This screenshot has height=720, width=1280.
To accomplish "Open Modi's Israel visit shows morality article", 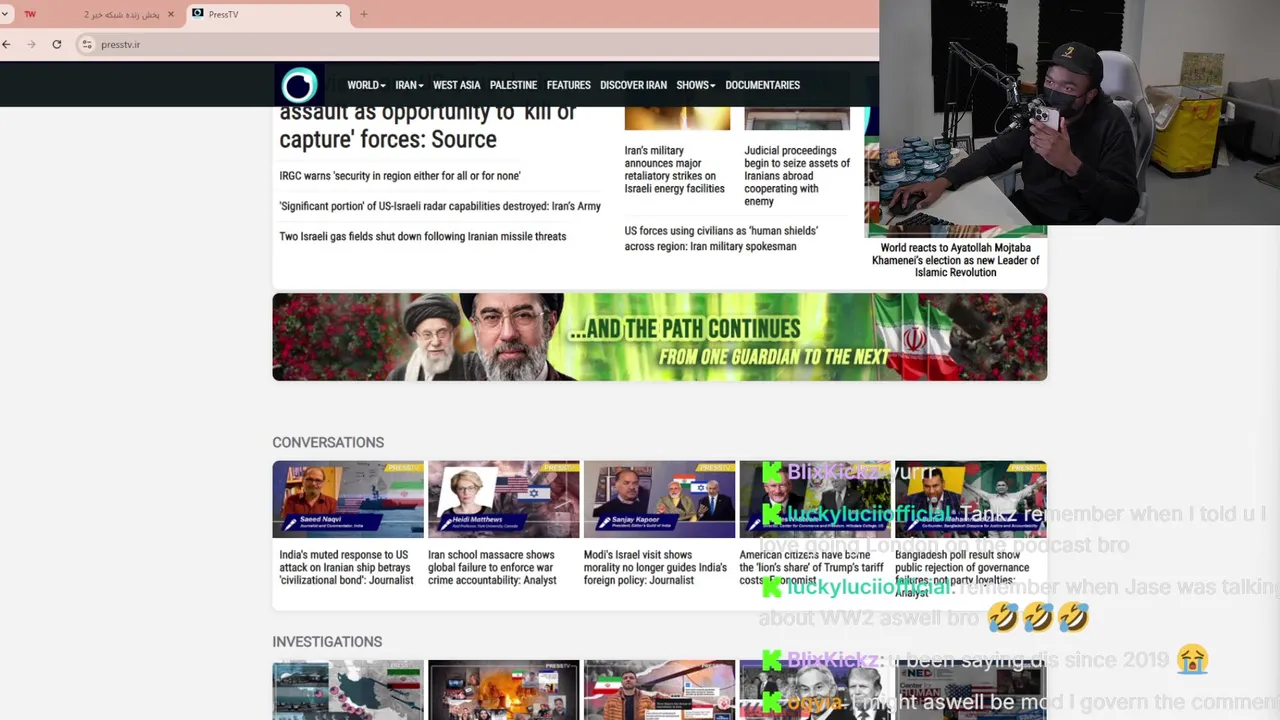I will pos(655,567).
